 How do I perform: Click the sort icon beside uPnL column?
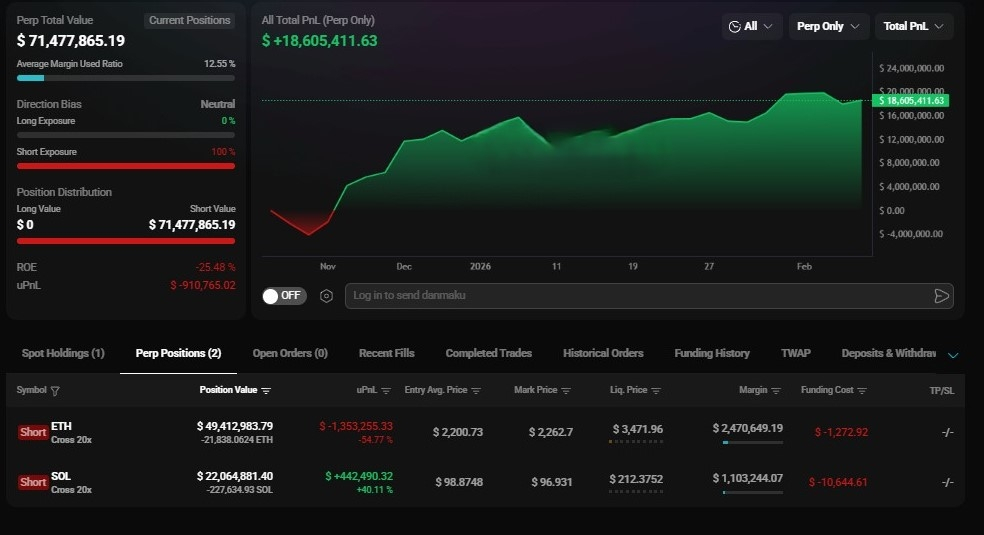pyautogui.click(x=386, y=391)
